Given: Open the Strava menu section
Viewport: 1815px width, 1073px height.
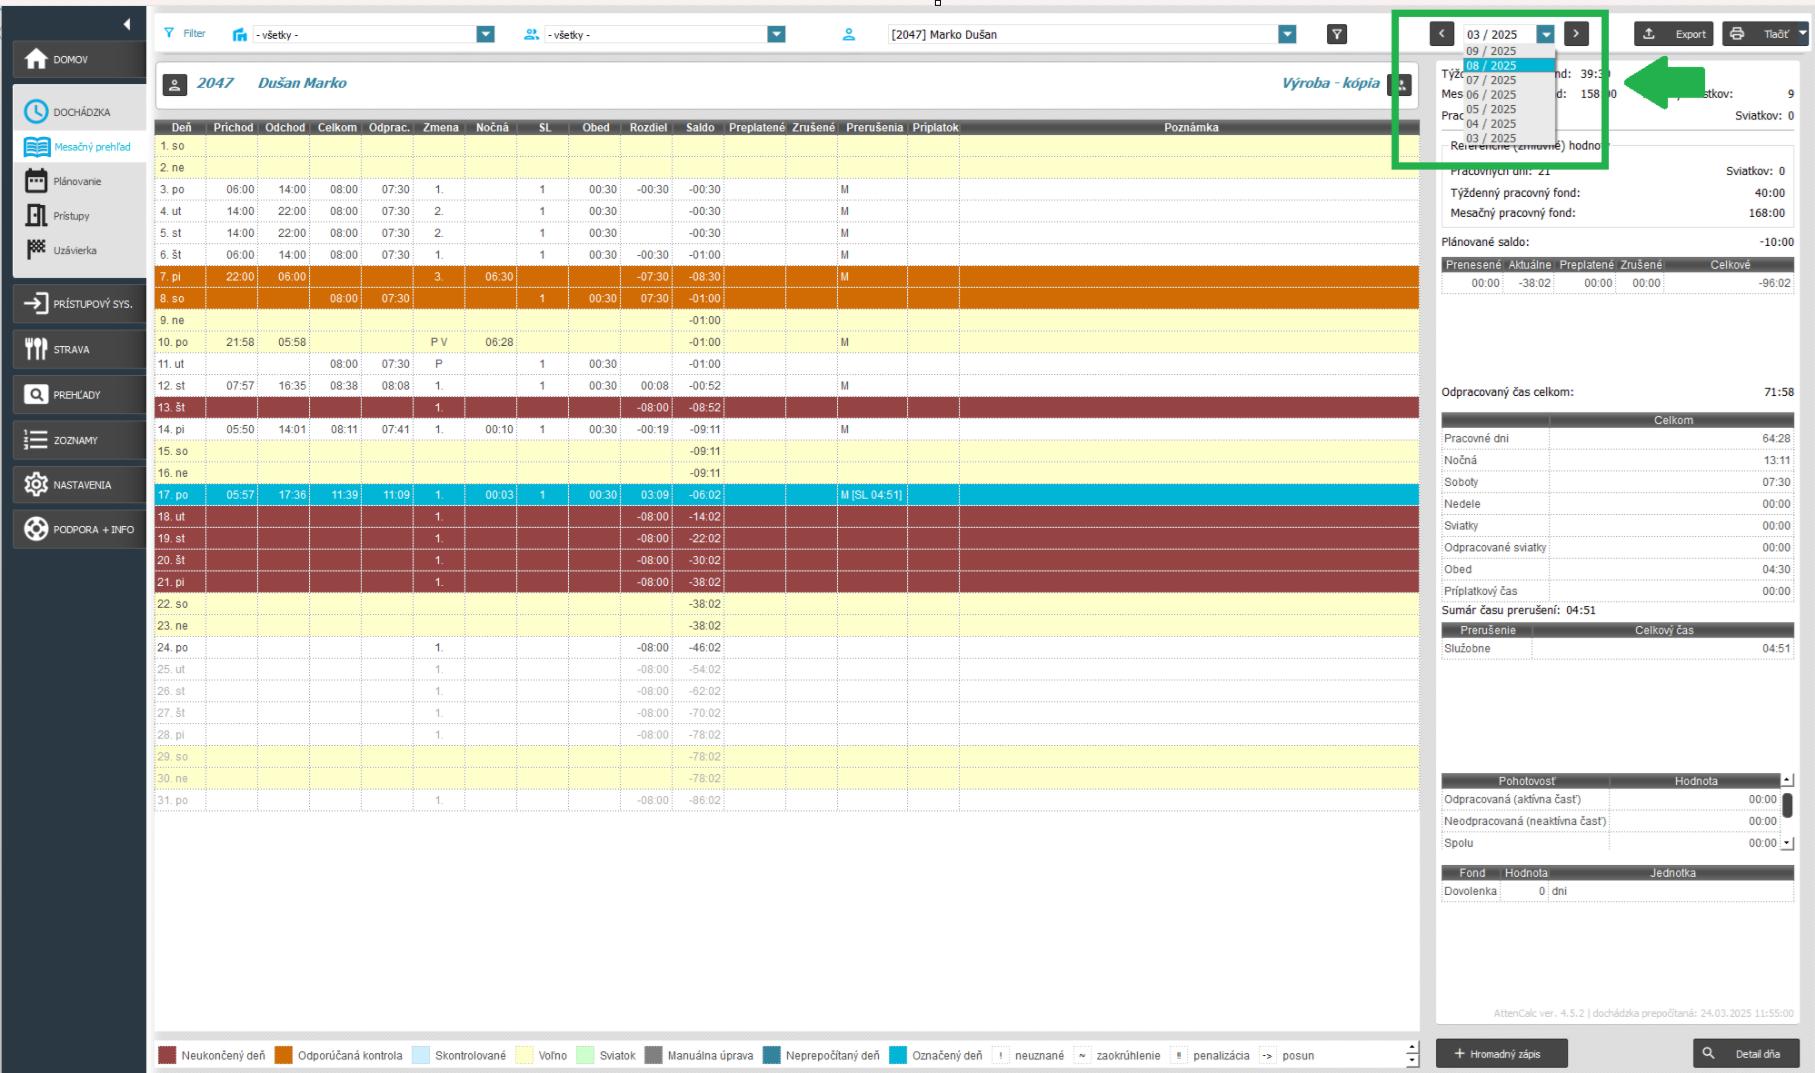Looking at the screenshot, I should [79, 349].
